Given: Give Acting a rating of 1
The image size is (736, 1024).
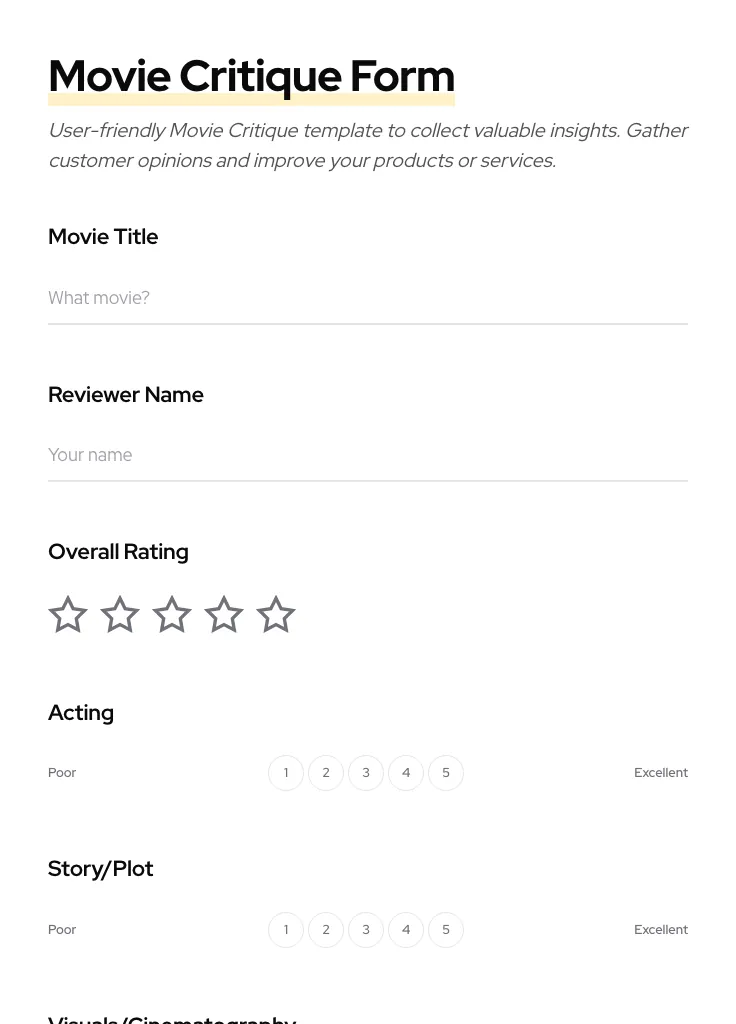Looking at the screenshot, I should click(286, 772).
